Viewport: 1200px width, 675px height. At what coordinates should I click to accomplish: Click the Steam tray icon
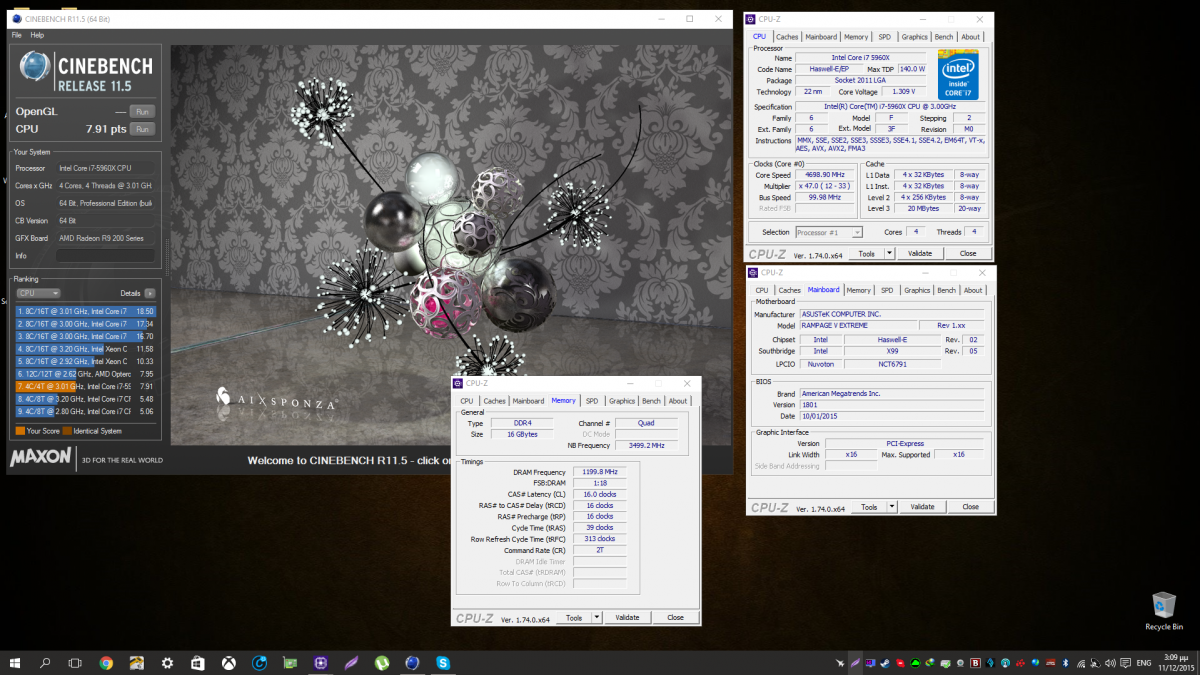point(885,663)
